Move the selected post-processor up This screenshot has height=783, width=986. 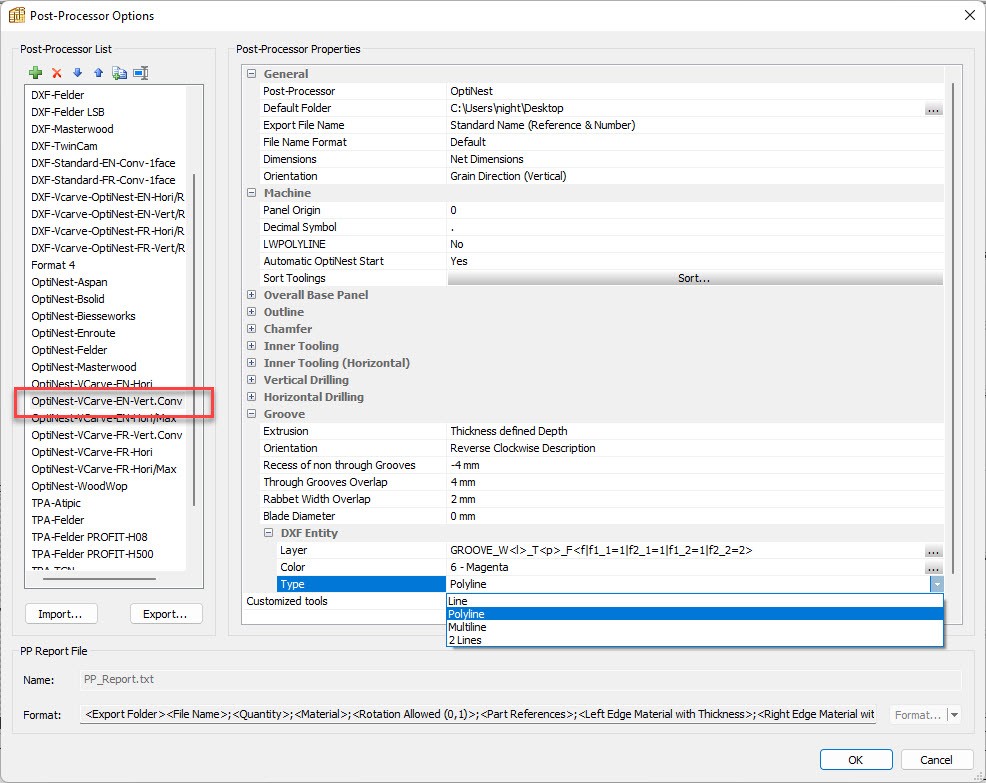[x=98, y=73]
